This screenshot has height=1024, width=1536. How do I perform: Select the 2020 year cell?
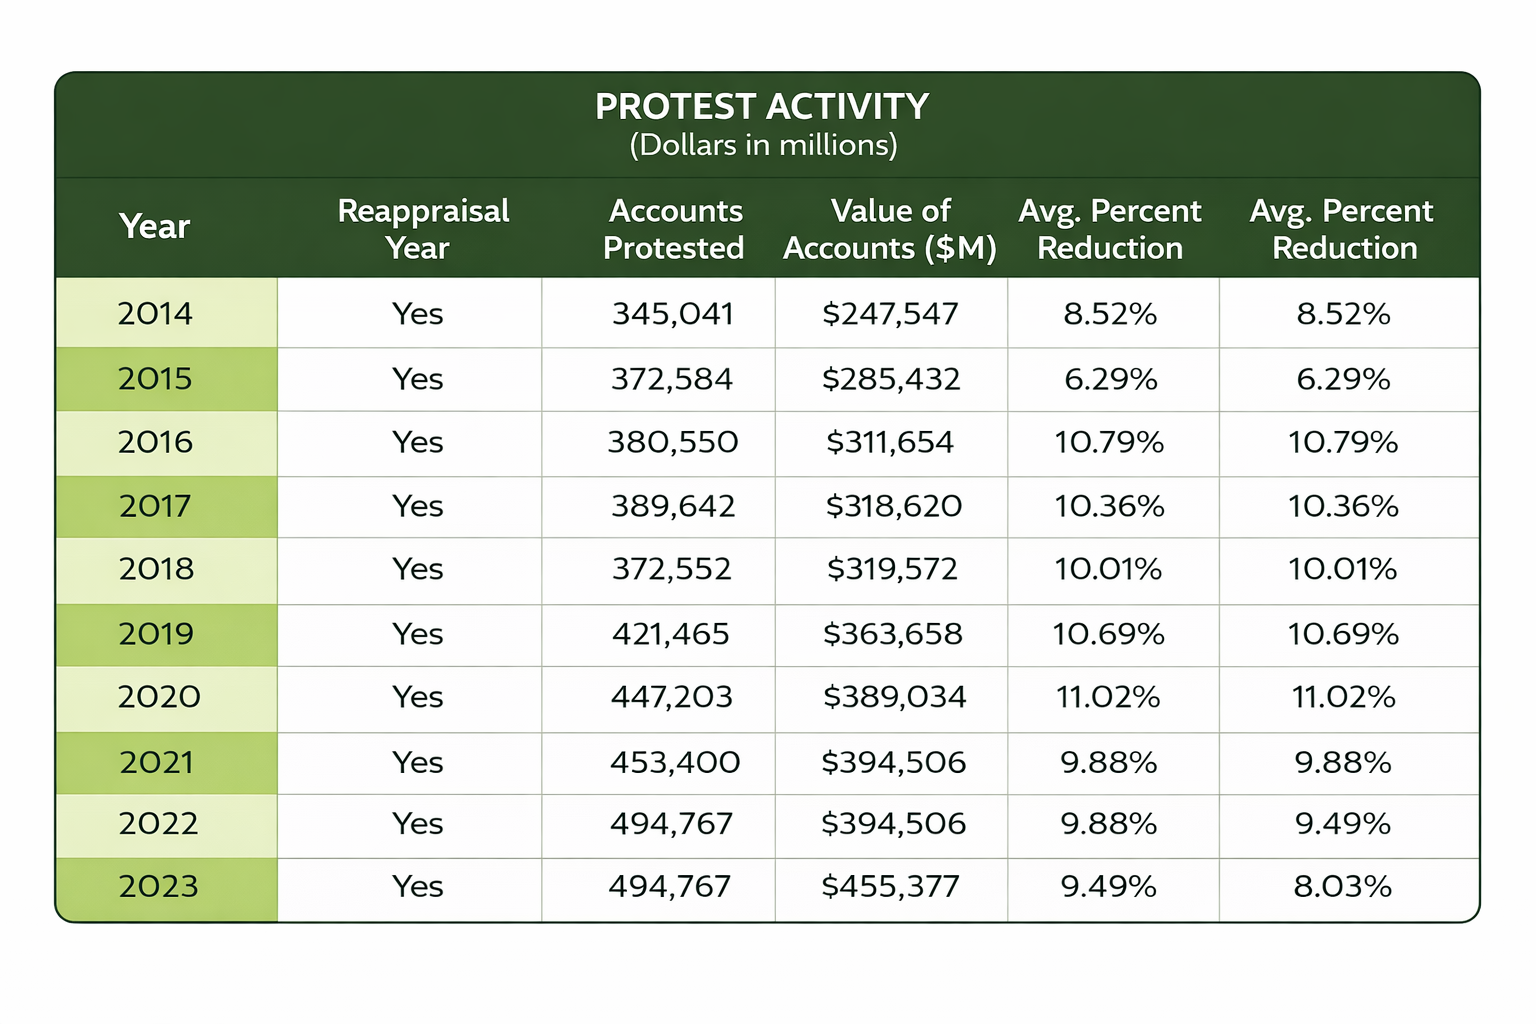(x=159, y=697)
